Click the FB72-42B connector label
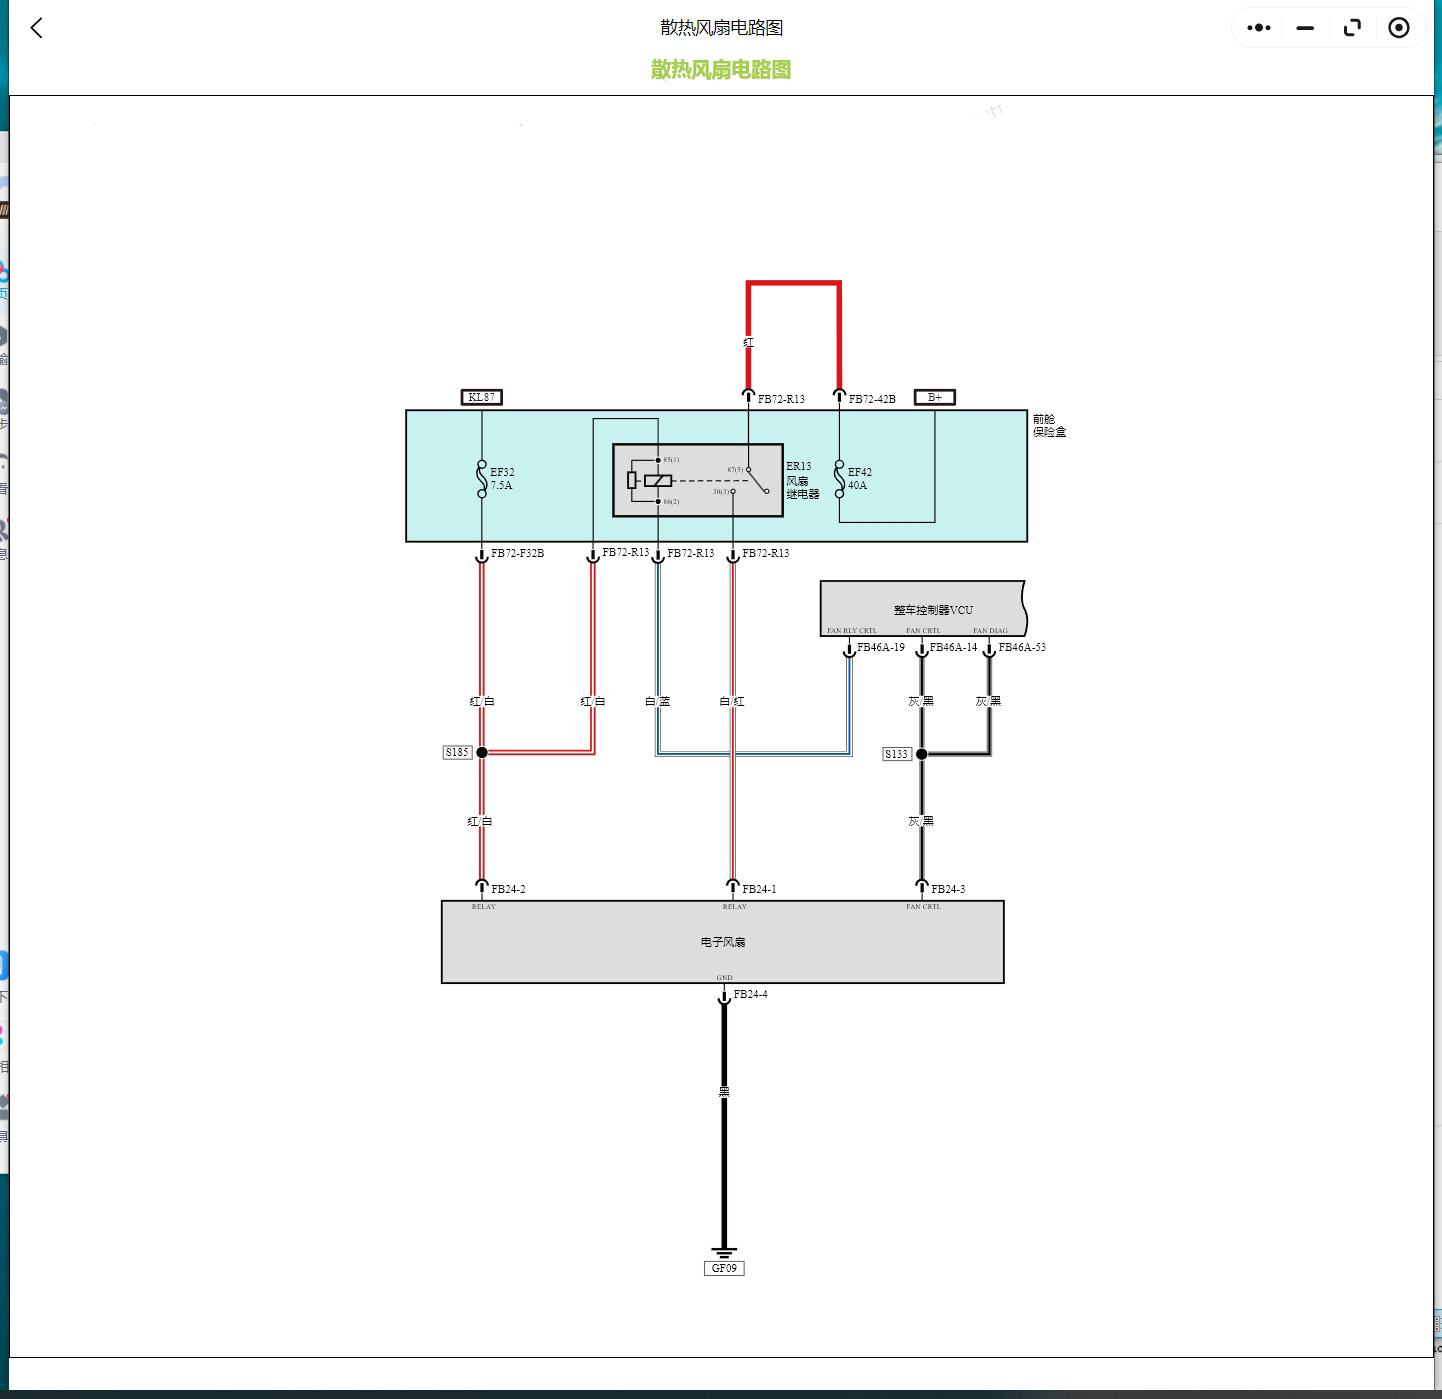The image size is (1442, 1399). pos(872,399)
